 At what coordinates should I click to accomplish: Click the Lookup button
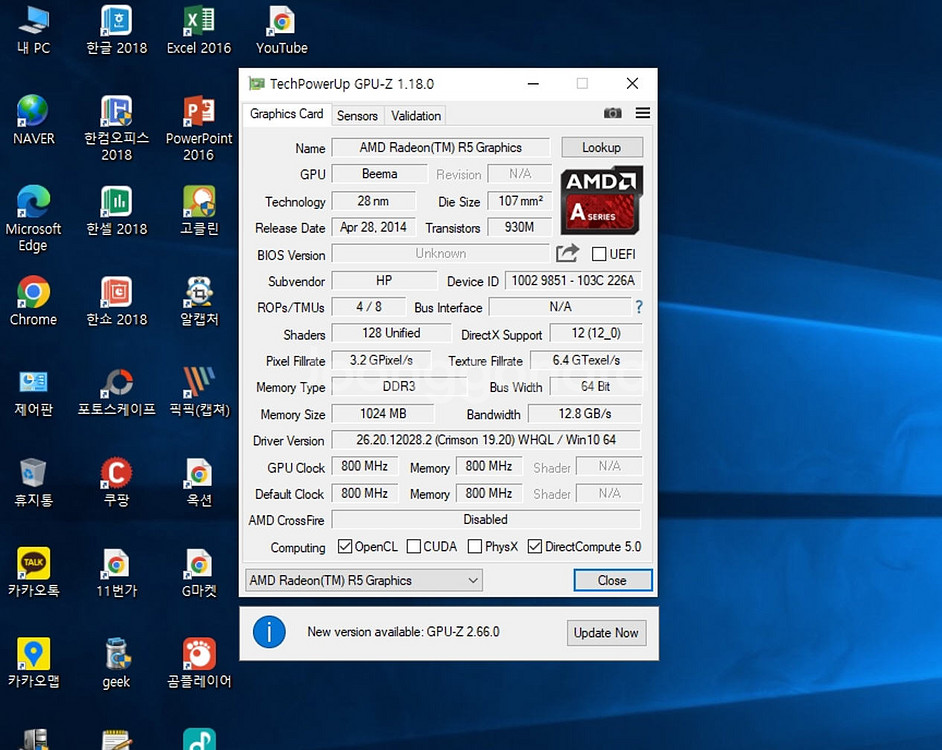point(602,147)
